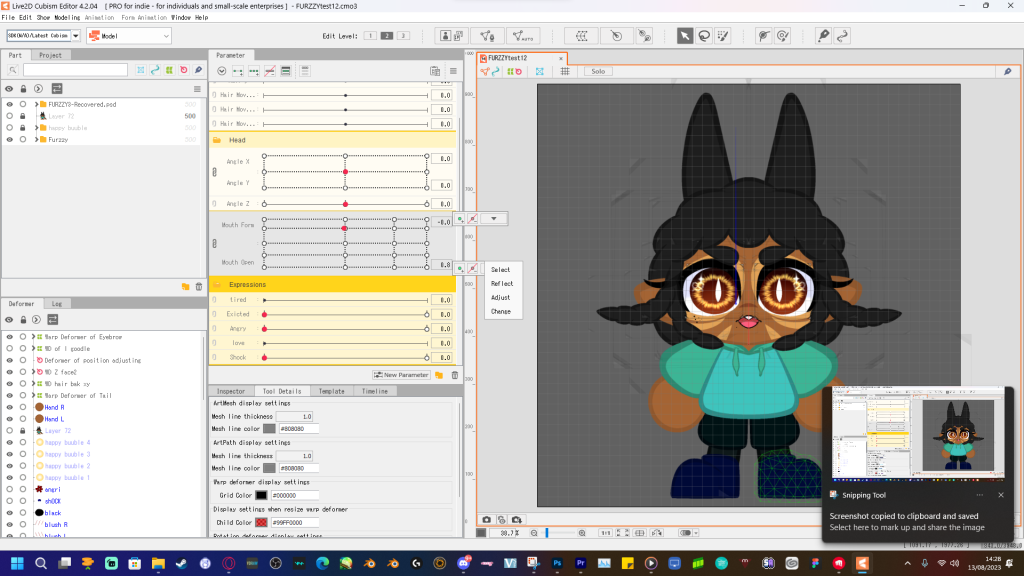Click the Part panel search icon
Viewport: 1024px width, 576px height.
(x=12, y=70)
